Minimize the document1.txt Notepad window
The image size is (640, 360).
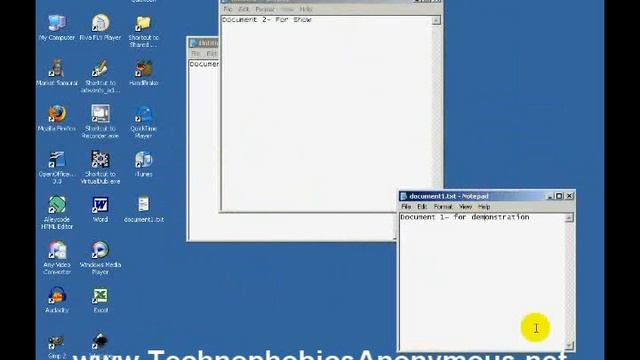549,196
